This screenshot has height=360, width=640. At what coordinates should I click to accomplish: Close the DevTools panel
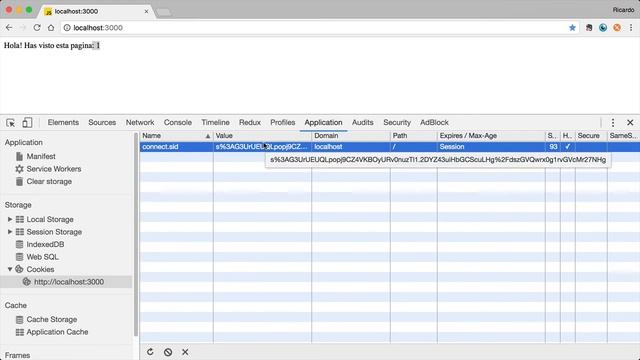pos(630,122)
